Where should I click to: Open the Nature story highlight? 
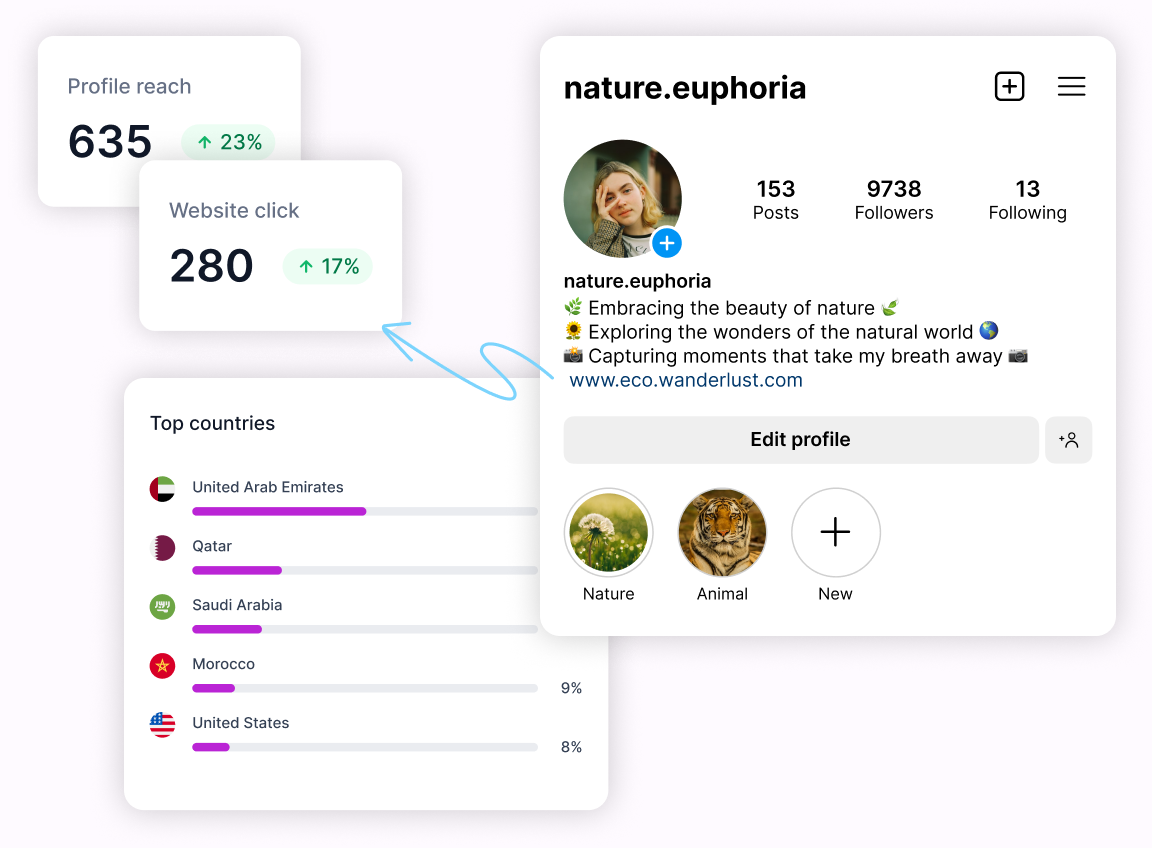point(608,533)
